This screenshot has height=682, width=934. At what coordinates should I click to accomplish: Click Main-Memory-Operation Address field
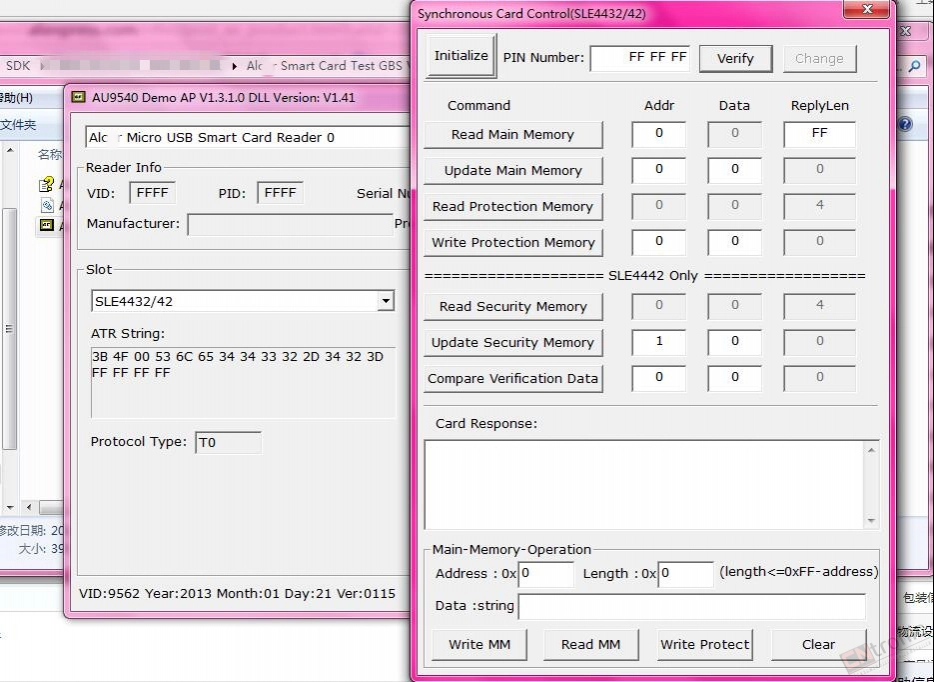[x=546, y=574]
